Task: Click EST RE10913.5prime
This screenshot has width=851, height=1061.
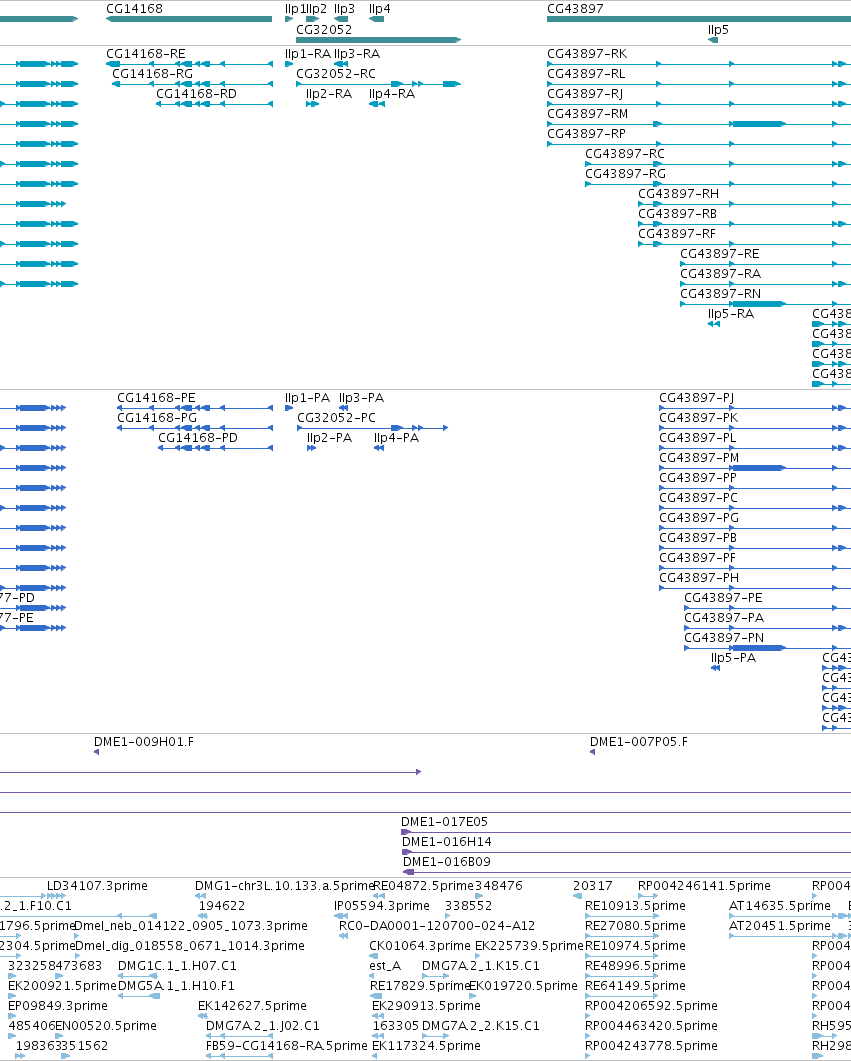Action: point(635,905)
